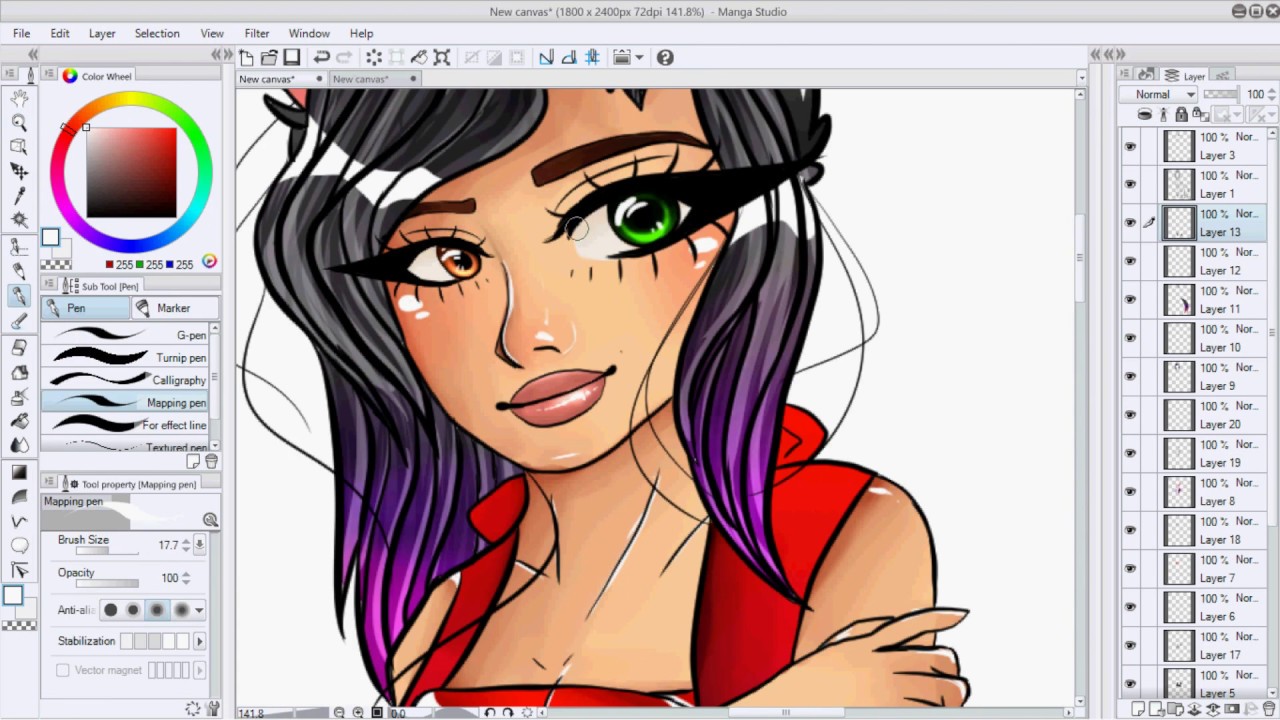Select the Object operation tool
Viewport: 1280px width, 720px height.
19,146
